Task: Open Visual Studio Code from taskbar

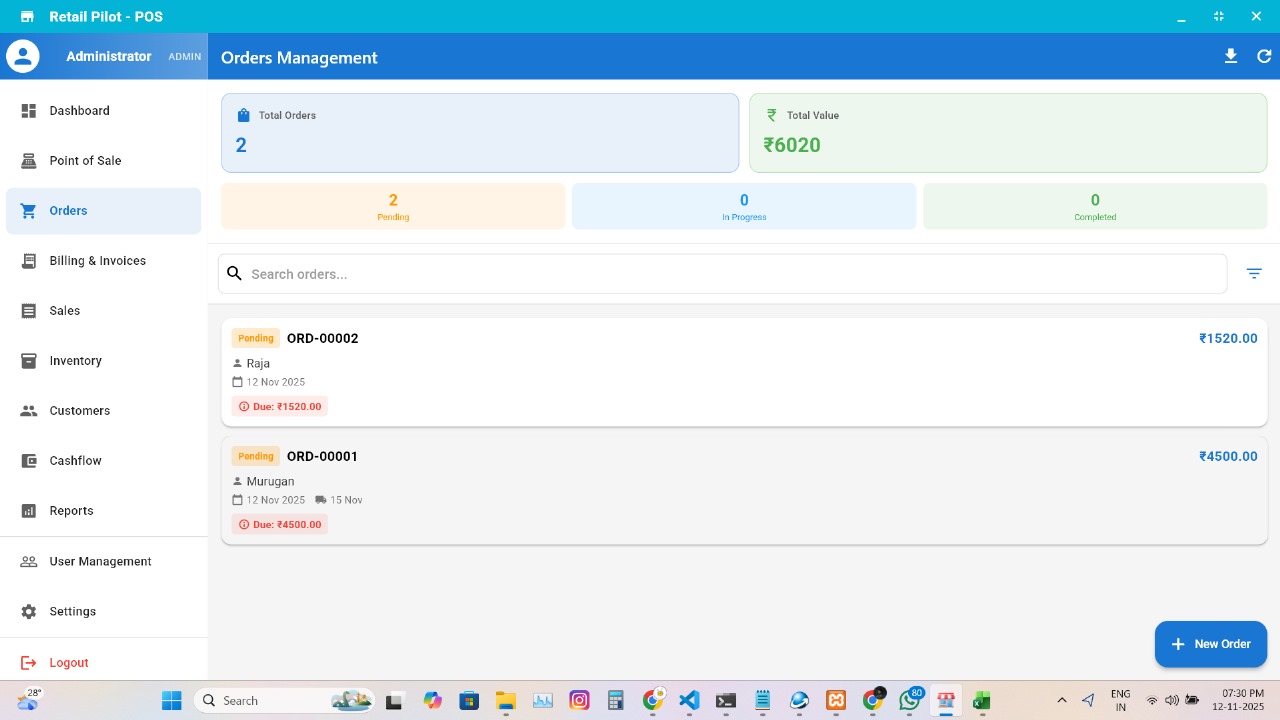Action: coord(689,701)
